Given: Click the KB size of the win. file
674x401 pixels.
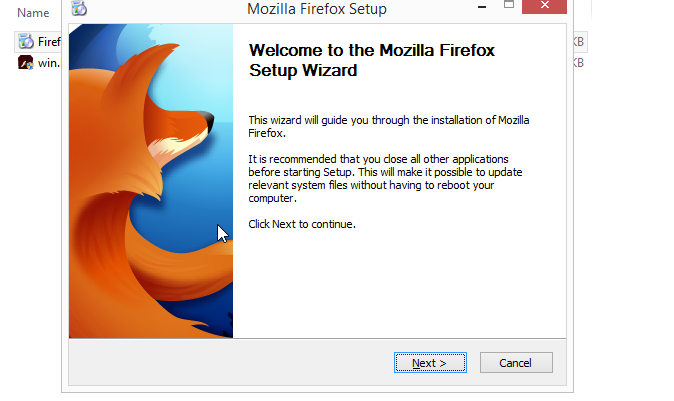Looking at the screenshot, I should pyautogui.click(x=579, y=63).
